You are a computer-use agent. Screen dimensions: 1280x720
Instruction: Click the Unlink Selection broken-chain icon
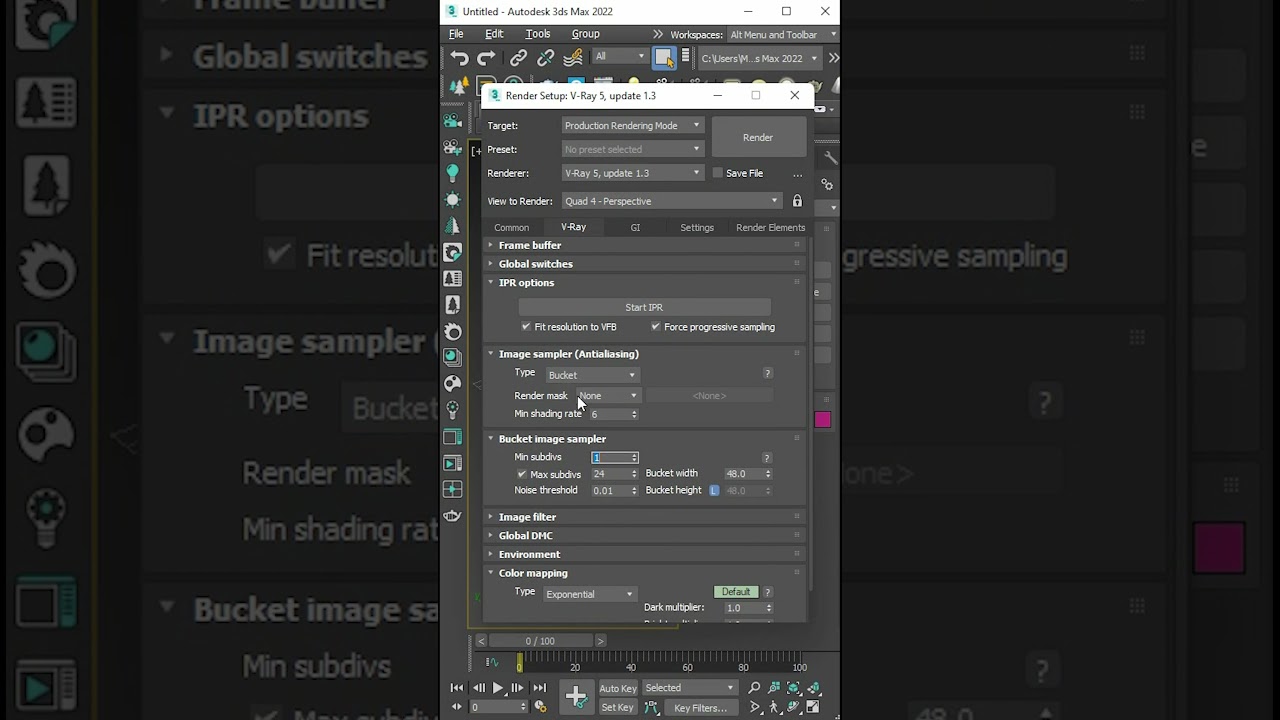pos(545,58)
